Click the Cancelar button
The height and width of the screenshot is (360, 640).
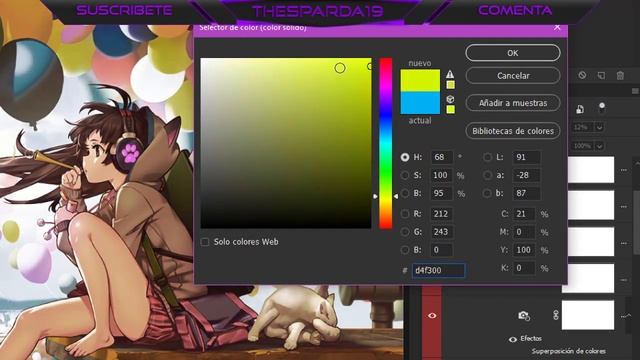[x=513, y=76]
